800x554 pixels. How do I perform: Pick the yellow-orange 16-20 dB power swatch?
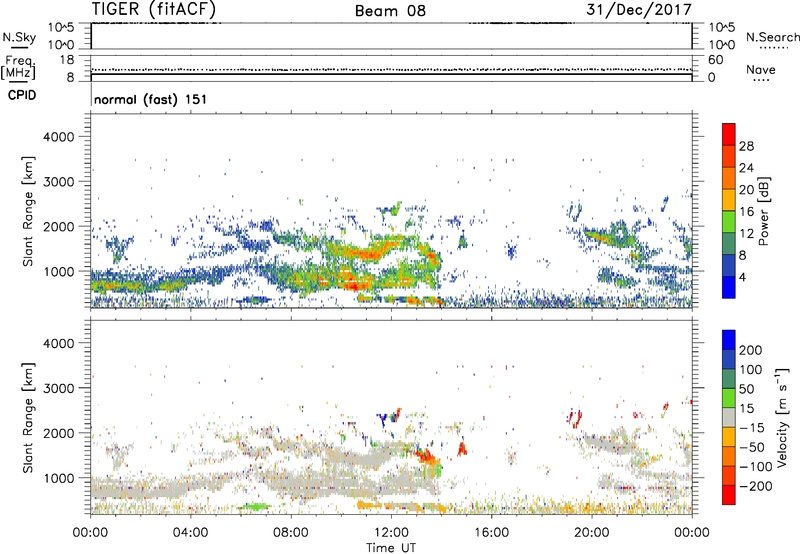pyautogui.click(x=729, y=200)
